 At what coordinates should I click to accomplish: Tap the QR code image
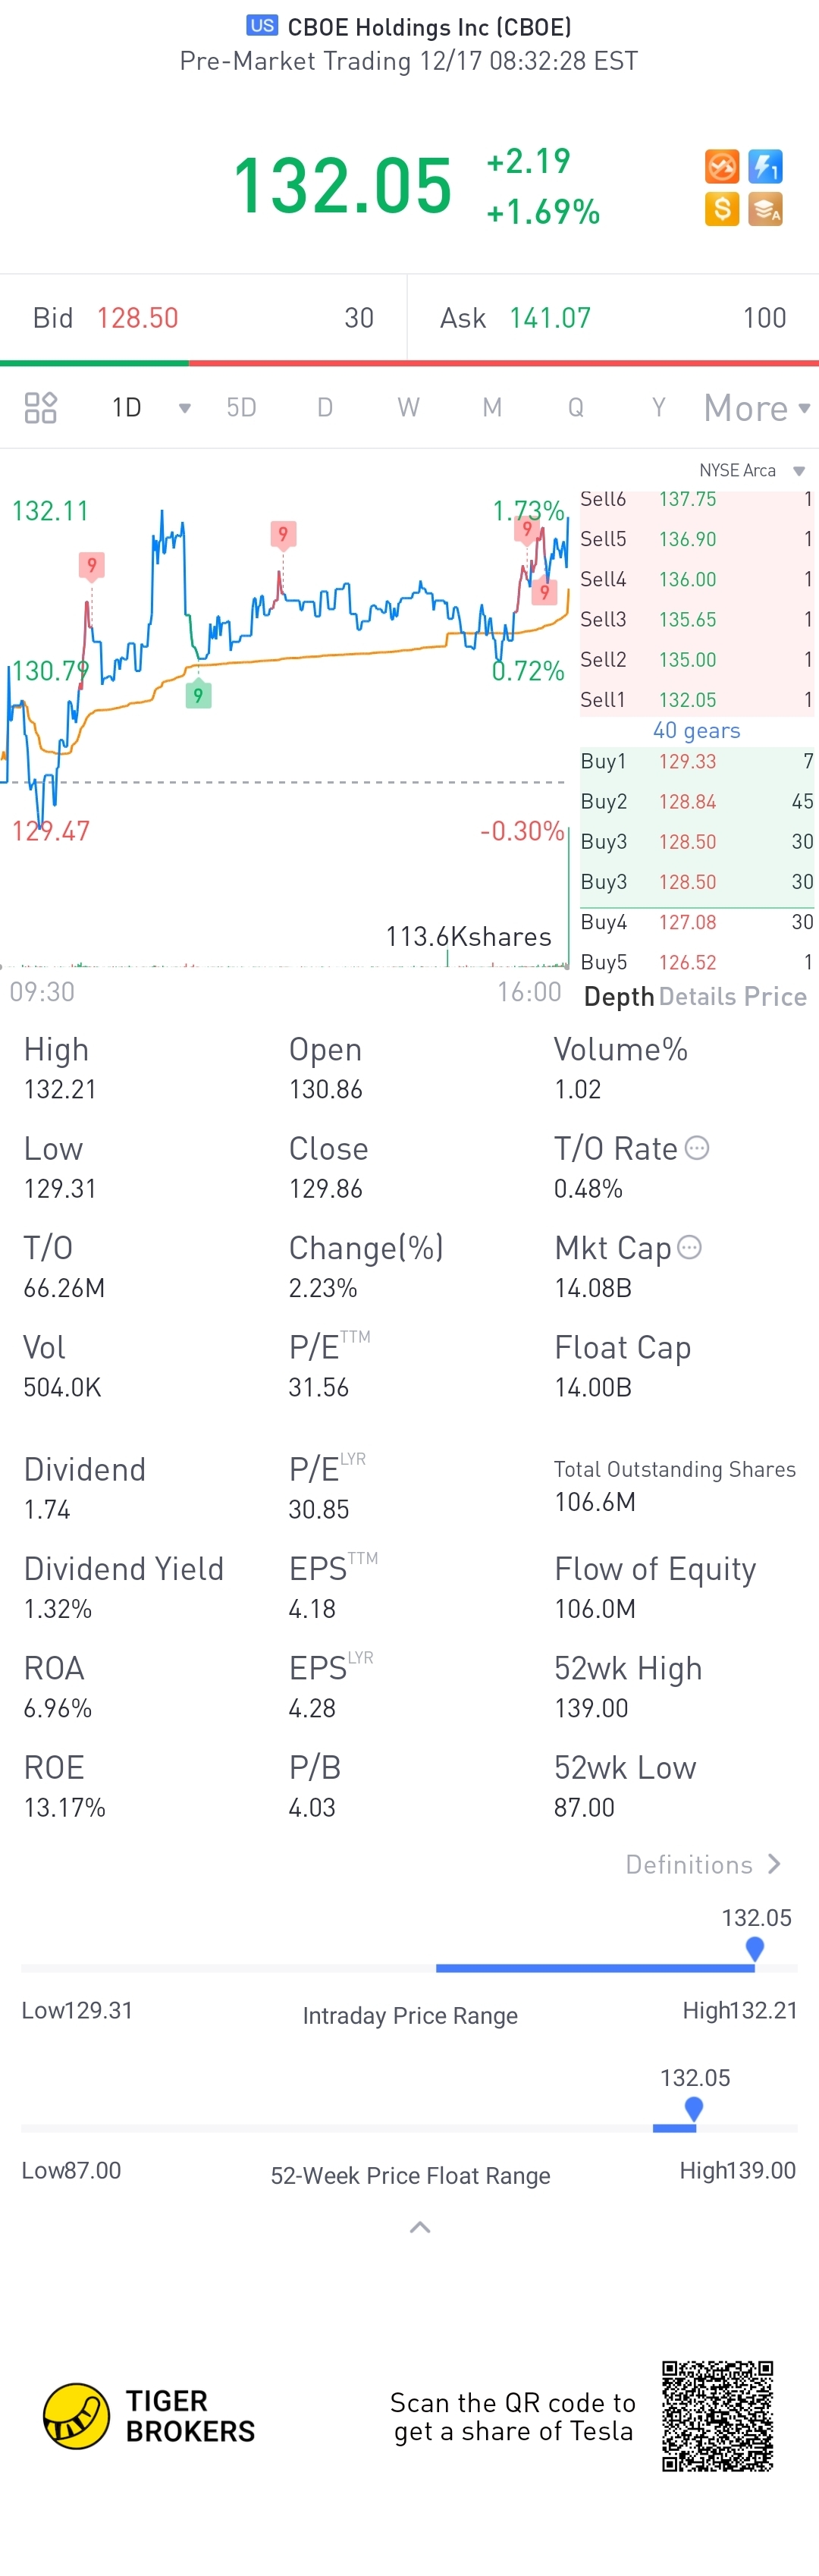pos(717,2415)
